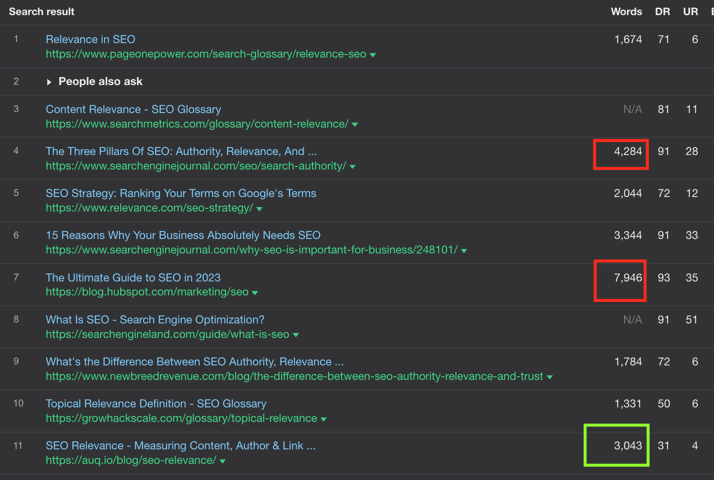This screenshot has height=480, width=714.
Task: Select UR value 11 in Content Relevance row
Action: point(692,109)
